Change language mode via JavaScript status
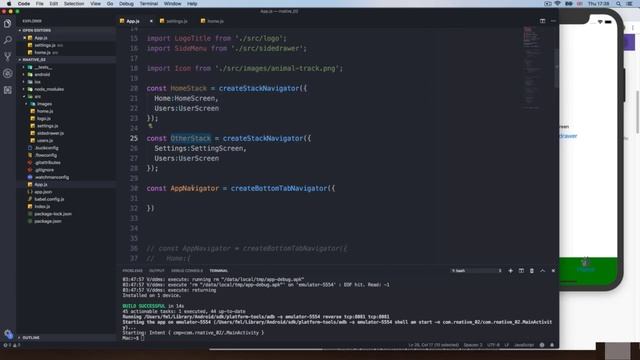This screenshot has height=360, width=640. point(524,345)
